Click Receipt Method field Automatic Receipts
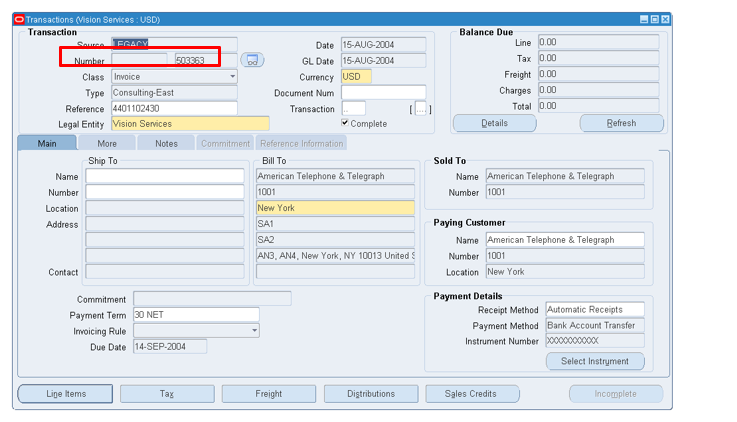 point(595,309)
